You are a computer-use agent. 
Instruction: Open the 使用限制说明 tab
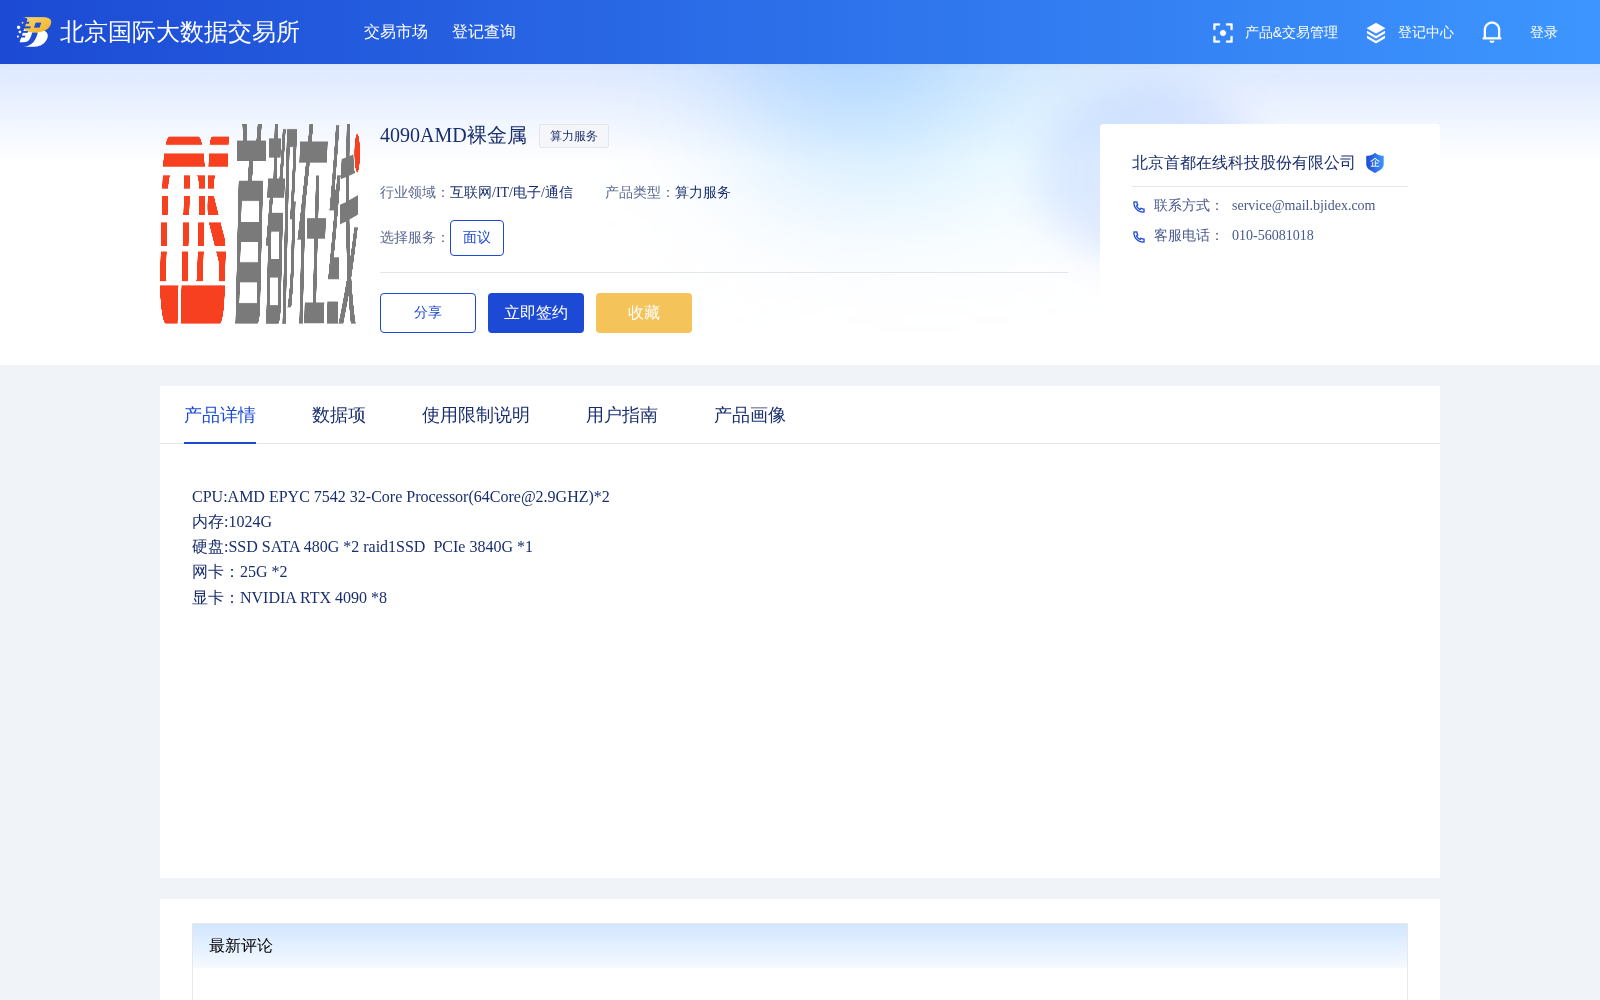click(x=476, y=415)
